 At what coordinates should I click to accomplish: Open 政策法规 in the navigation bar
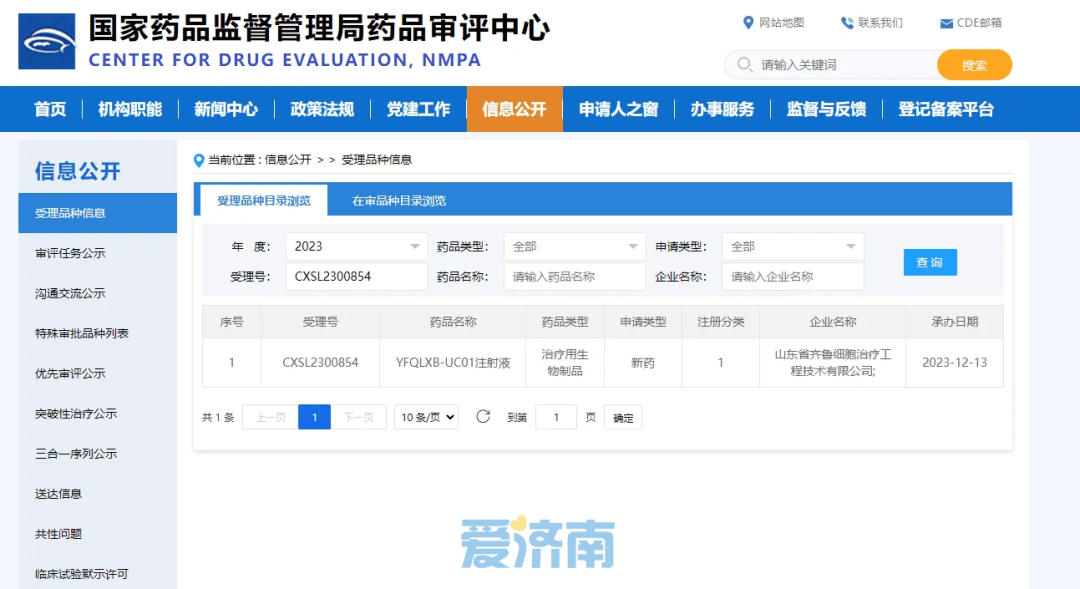tap(322, 109)
